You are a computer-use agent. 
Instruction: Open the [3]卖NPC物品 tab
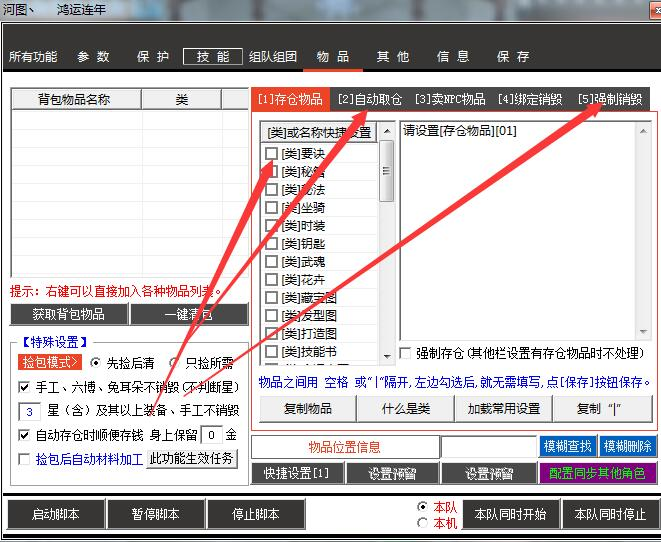[x=450, y=99]
